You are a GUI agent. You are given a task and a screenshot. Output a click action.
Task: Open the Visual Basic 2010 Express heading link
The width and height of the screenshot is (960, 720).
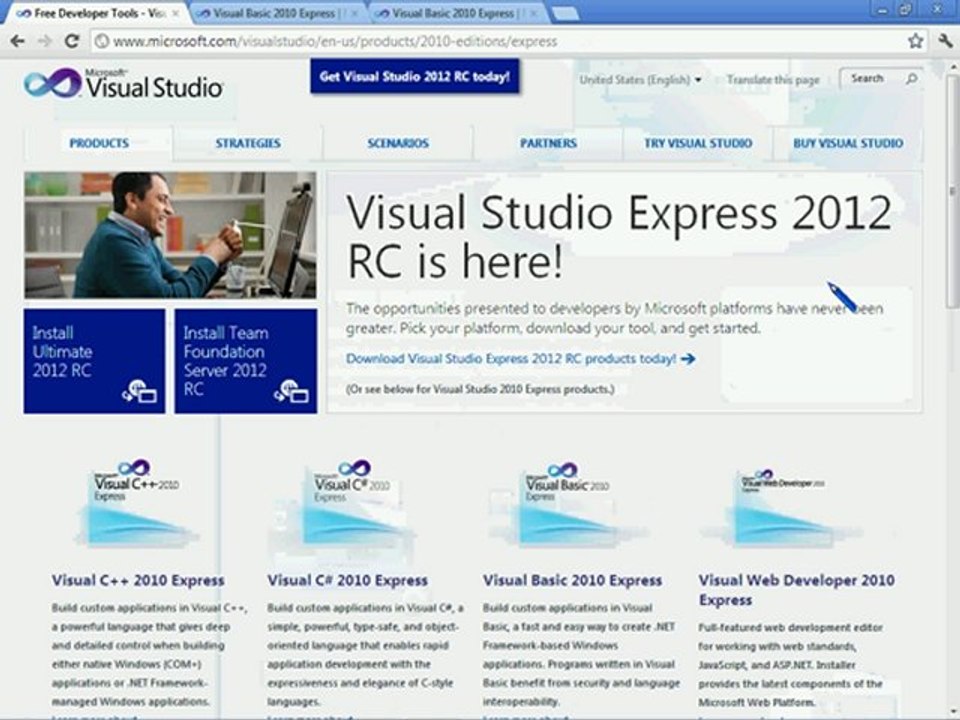tap(572, 580)
